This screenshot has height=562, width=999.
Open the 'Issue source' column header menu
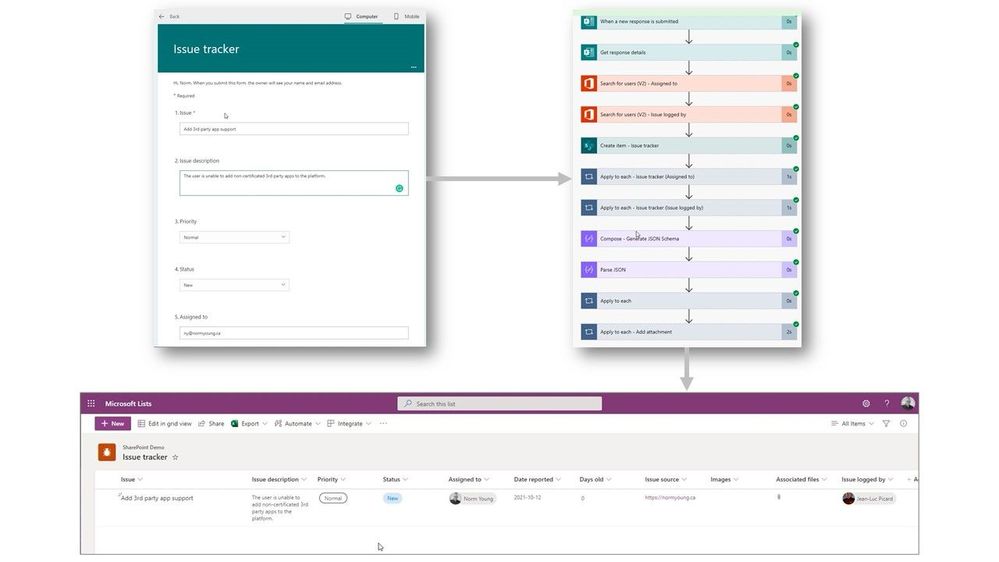pyautogui.click(x=666, y=479)
